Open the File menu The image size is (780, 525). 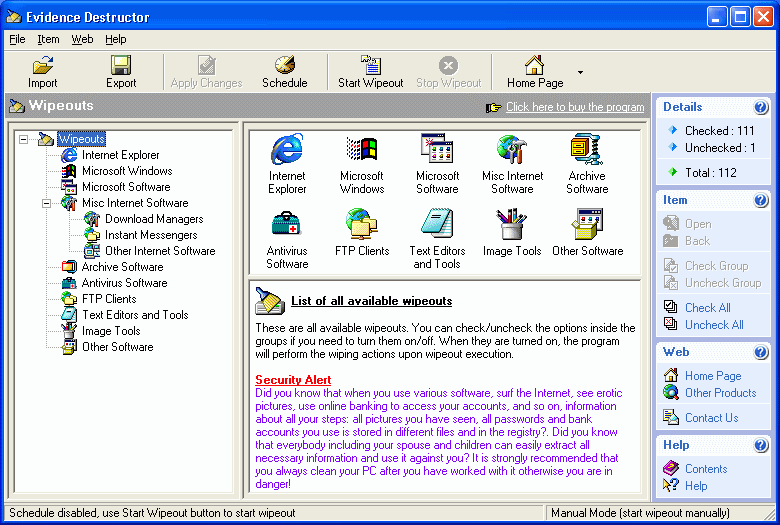pyautogui.click(x=17, y=39)
